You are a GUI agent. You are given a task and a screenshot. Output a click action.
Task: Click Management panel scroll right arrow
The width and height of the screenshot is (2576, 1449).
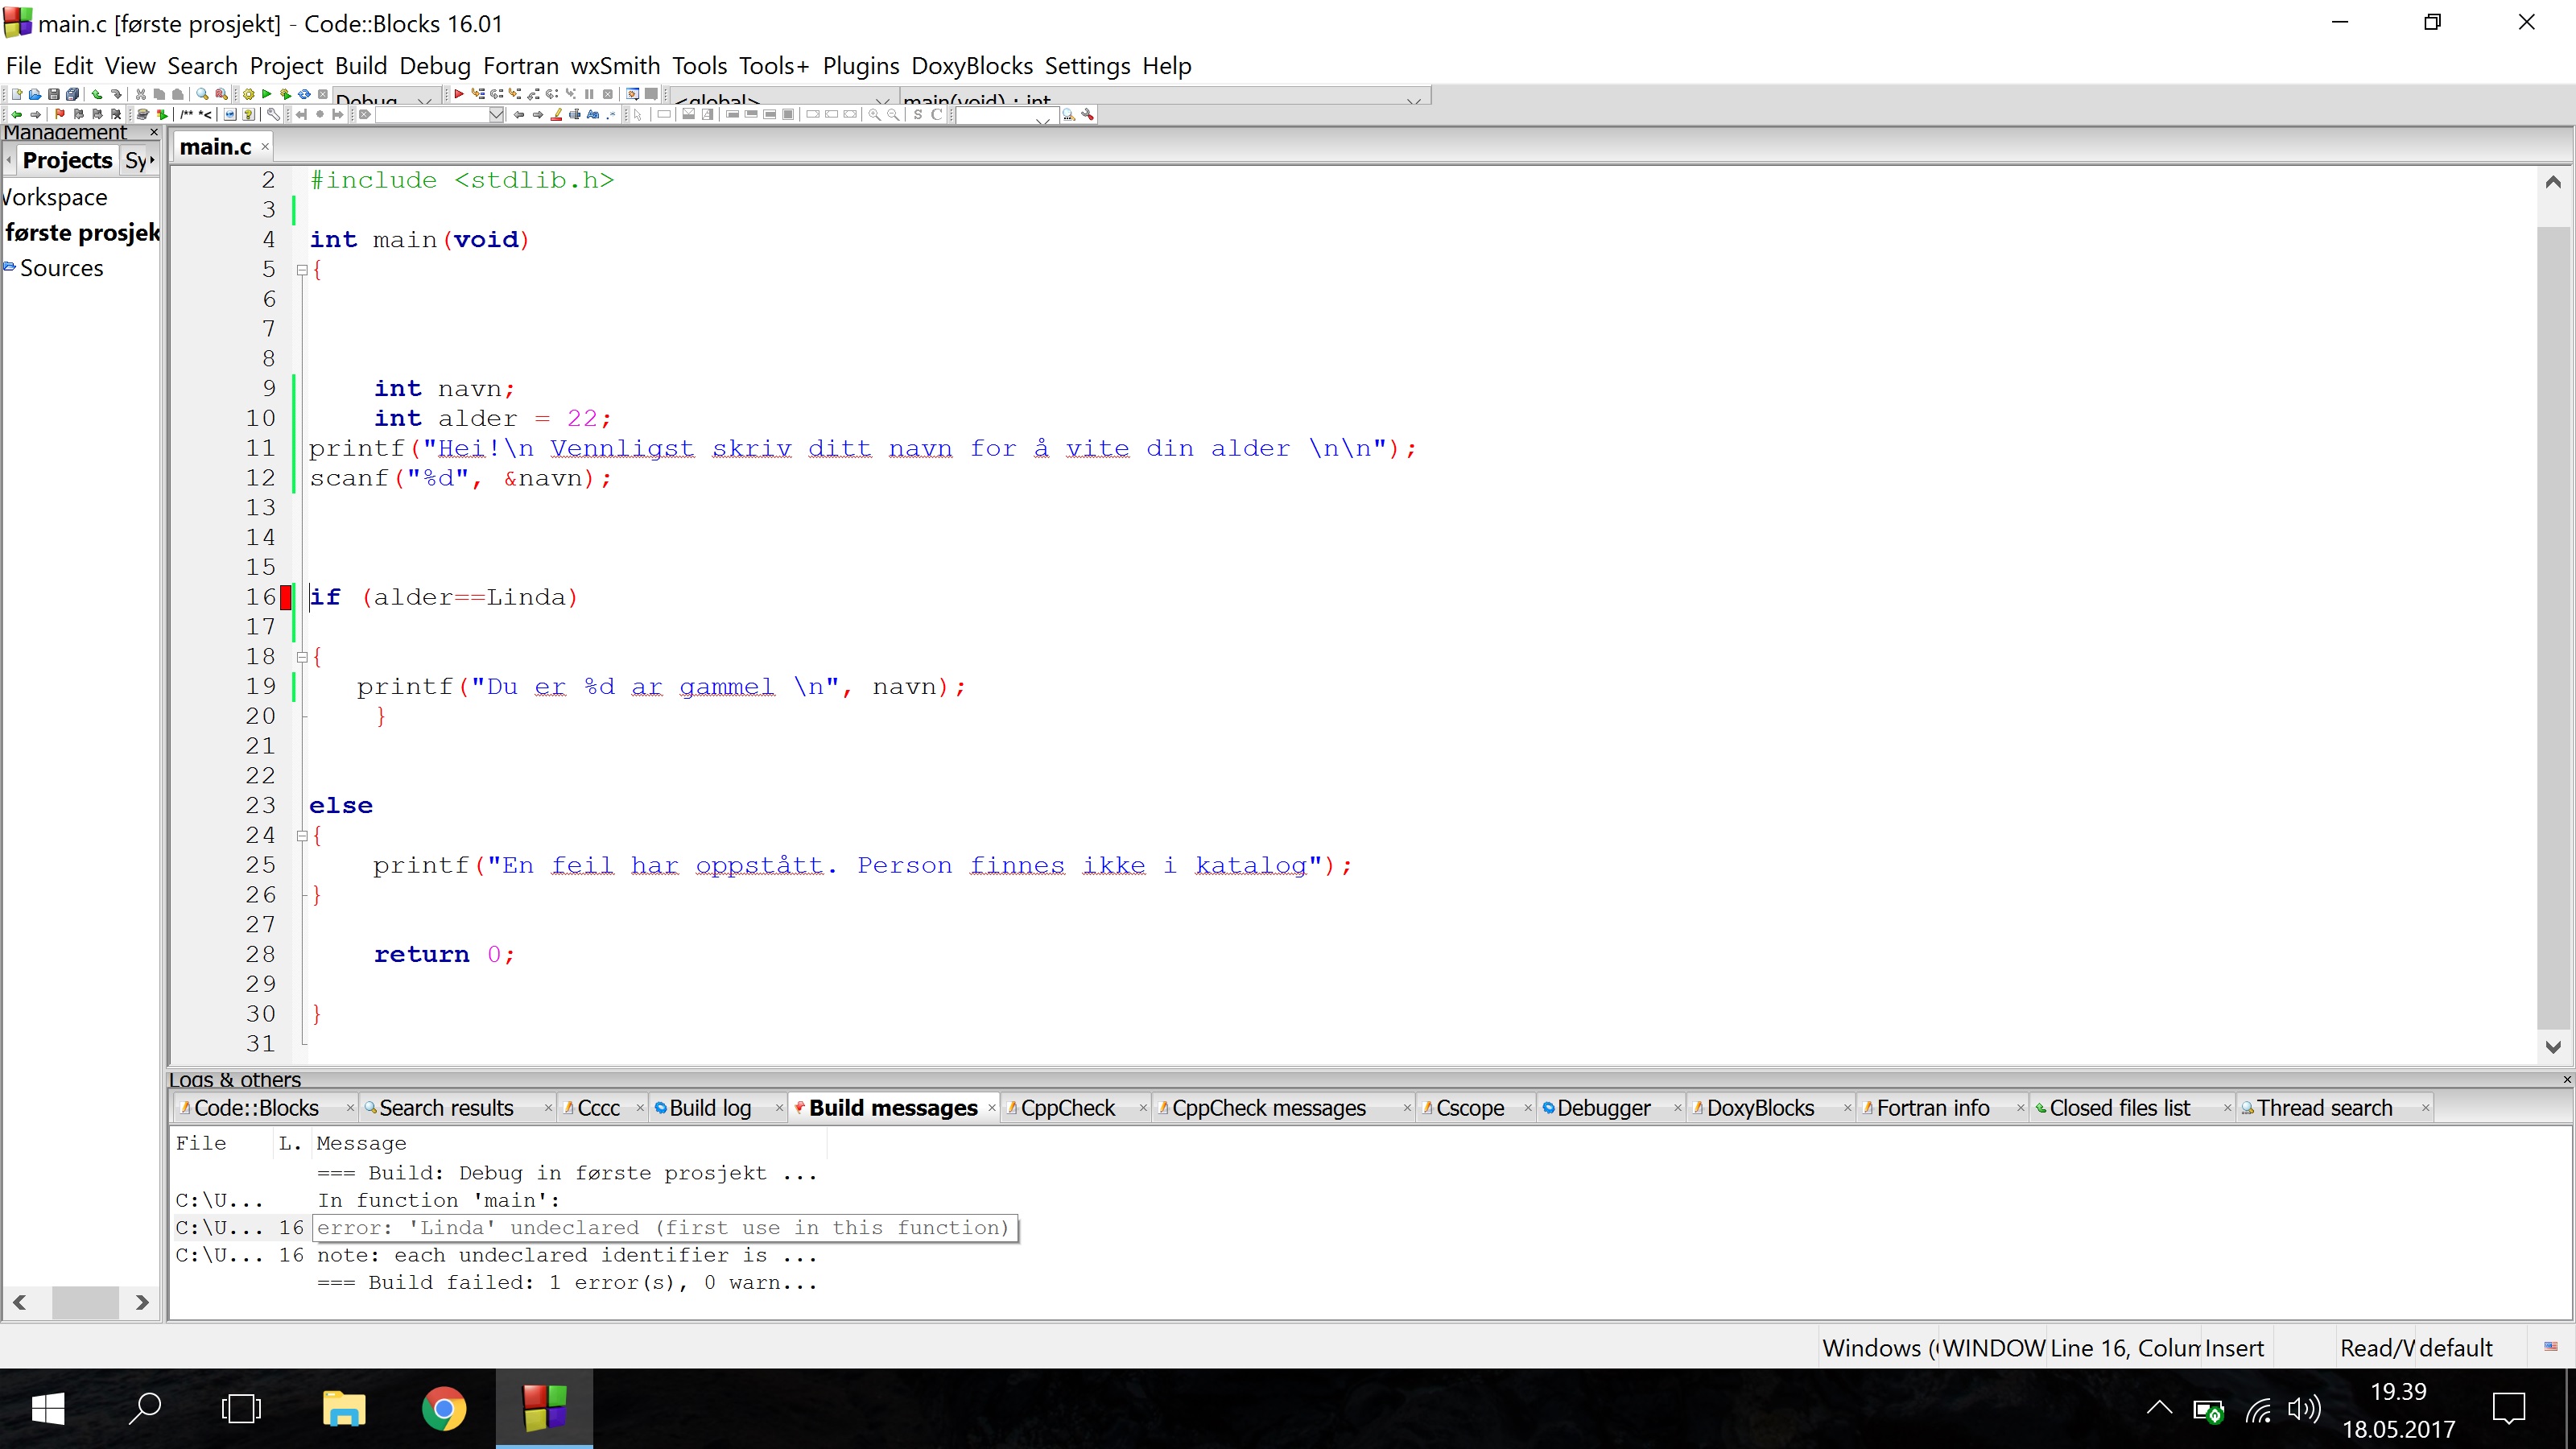(x=142, y=1302)
